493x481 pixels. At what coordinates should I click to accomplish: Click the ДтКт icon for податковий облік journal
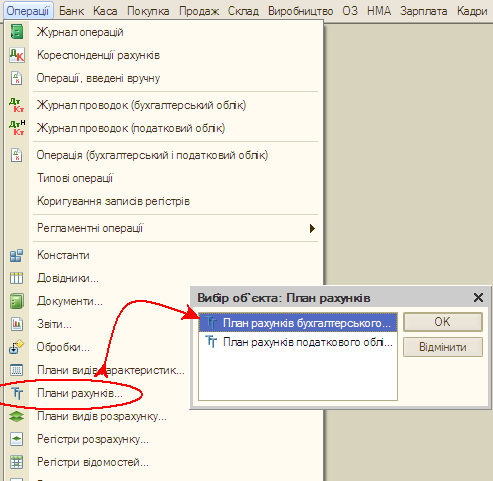click(x=17, y=128)
